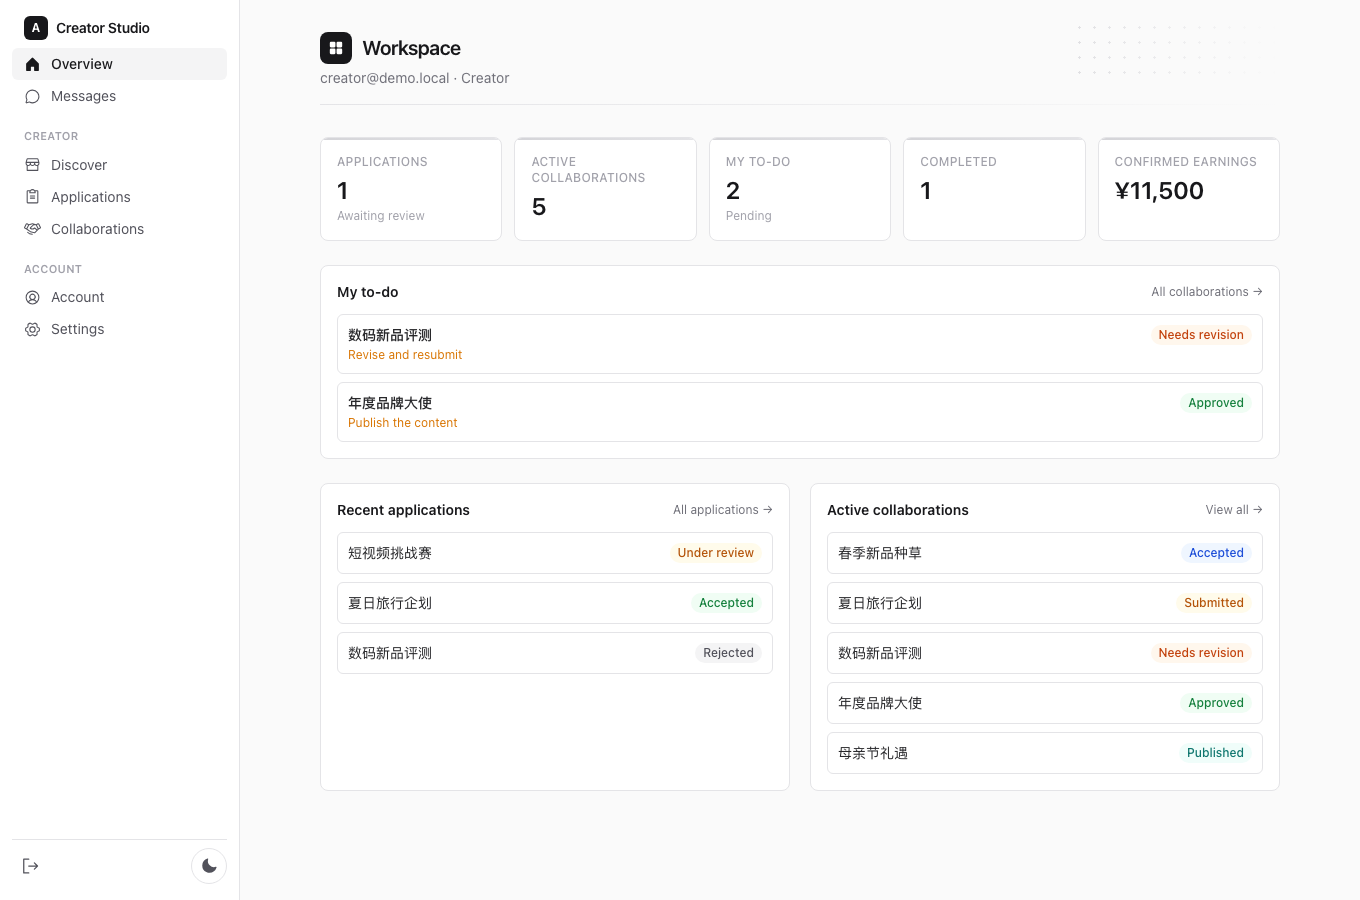
Task: Click the Active Collaborations stat card
Action: coord(605,189)
